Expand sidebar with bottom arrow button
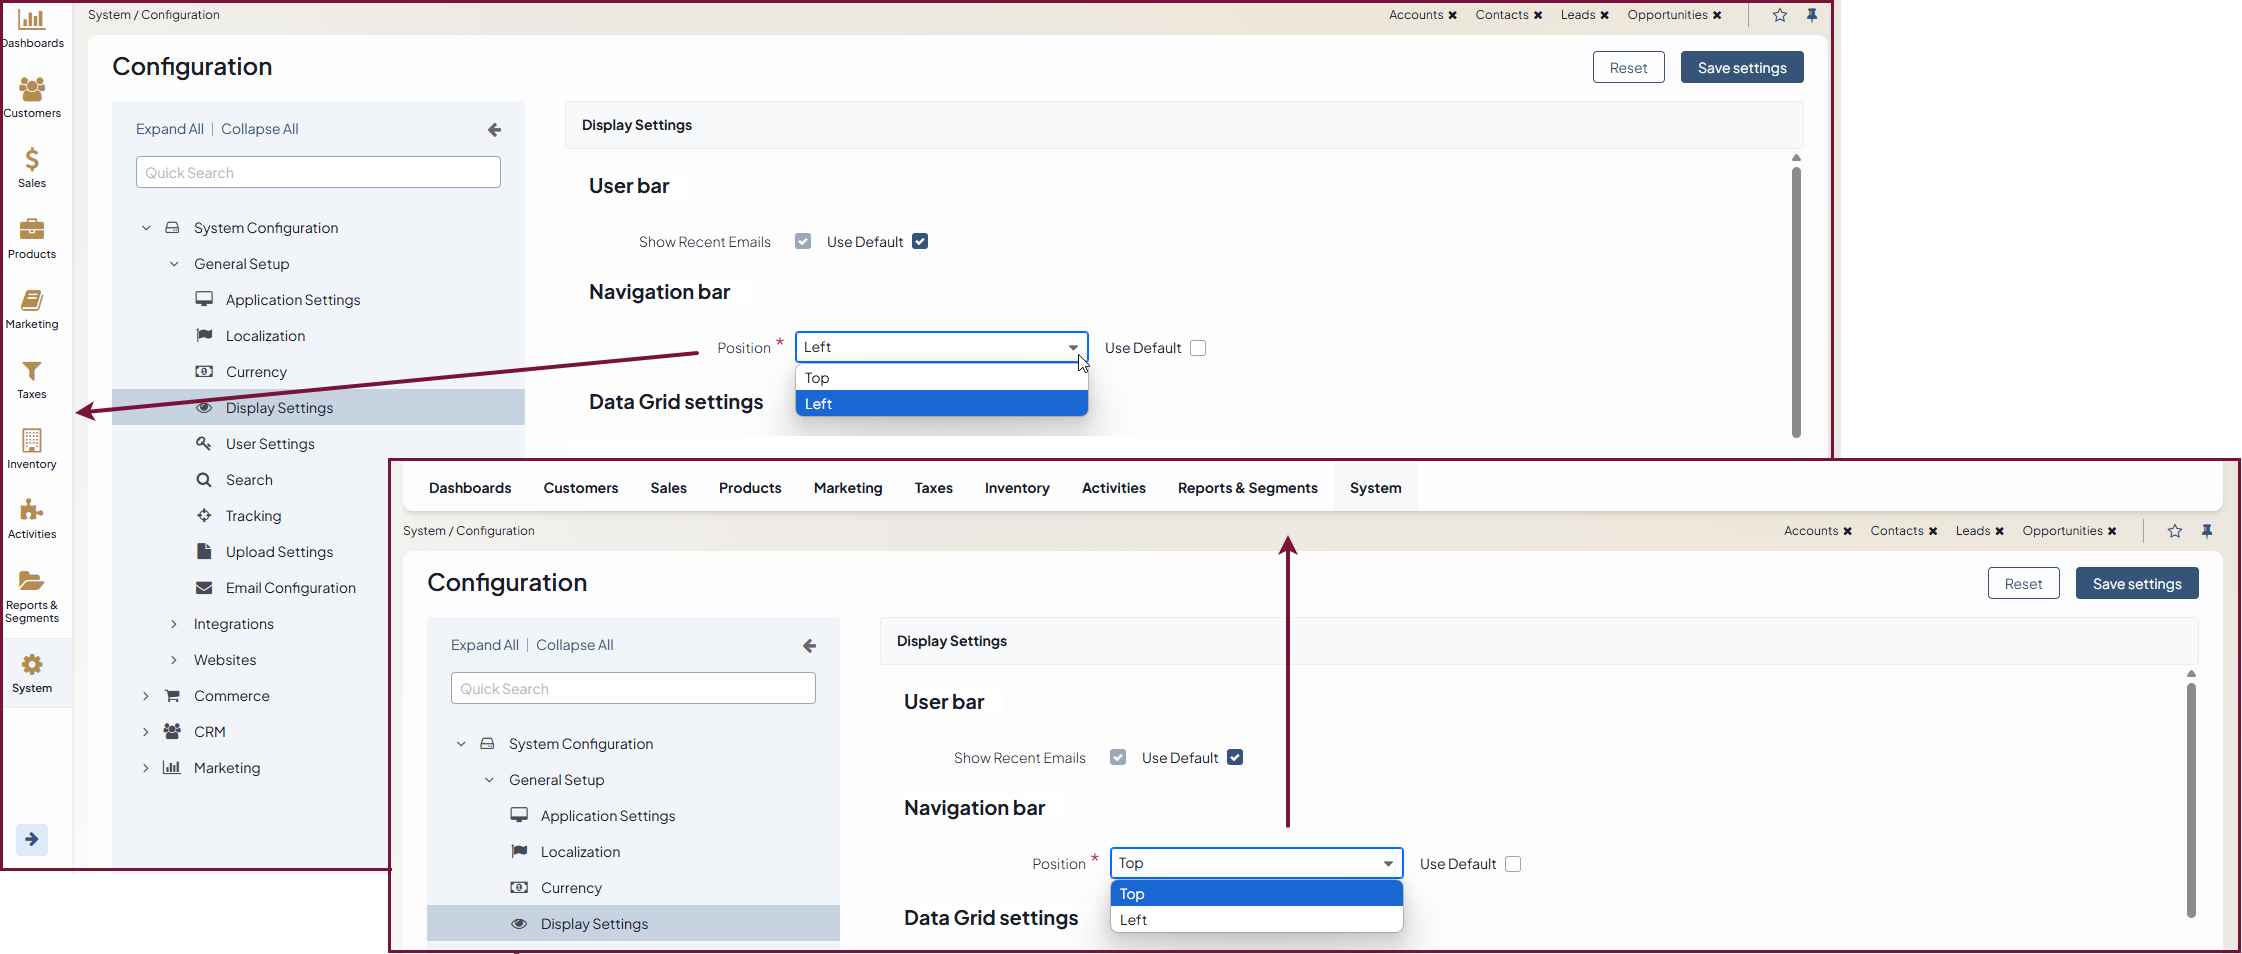 (x=32, y=839)
